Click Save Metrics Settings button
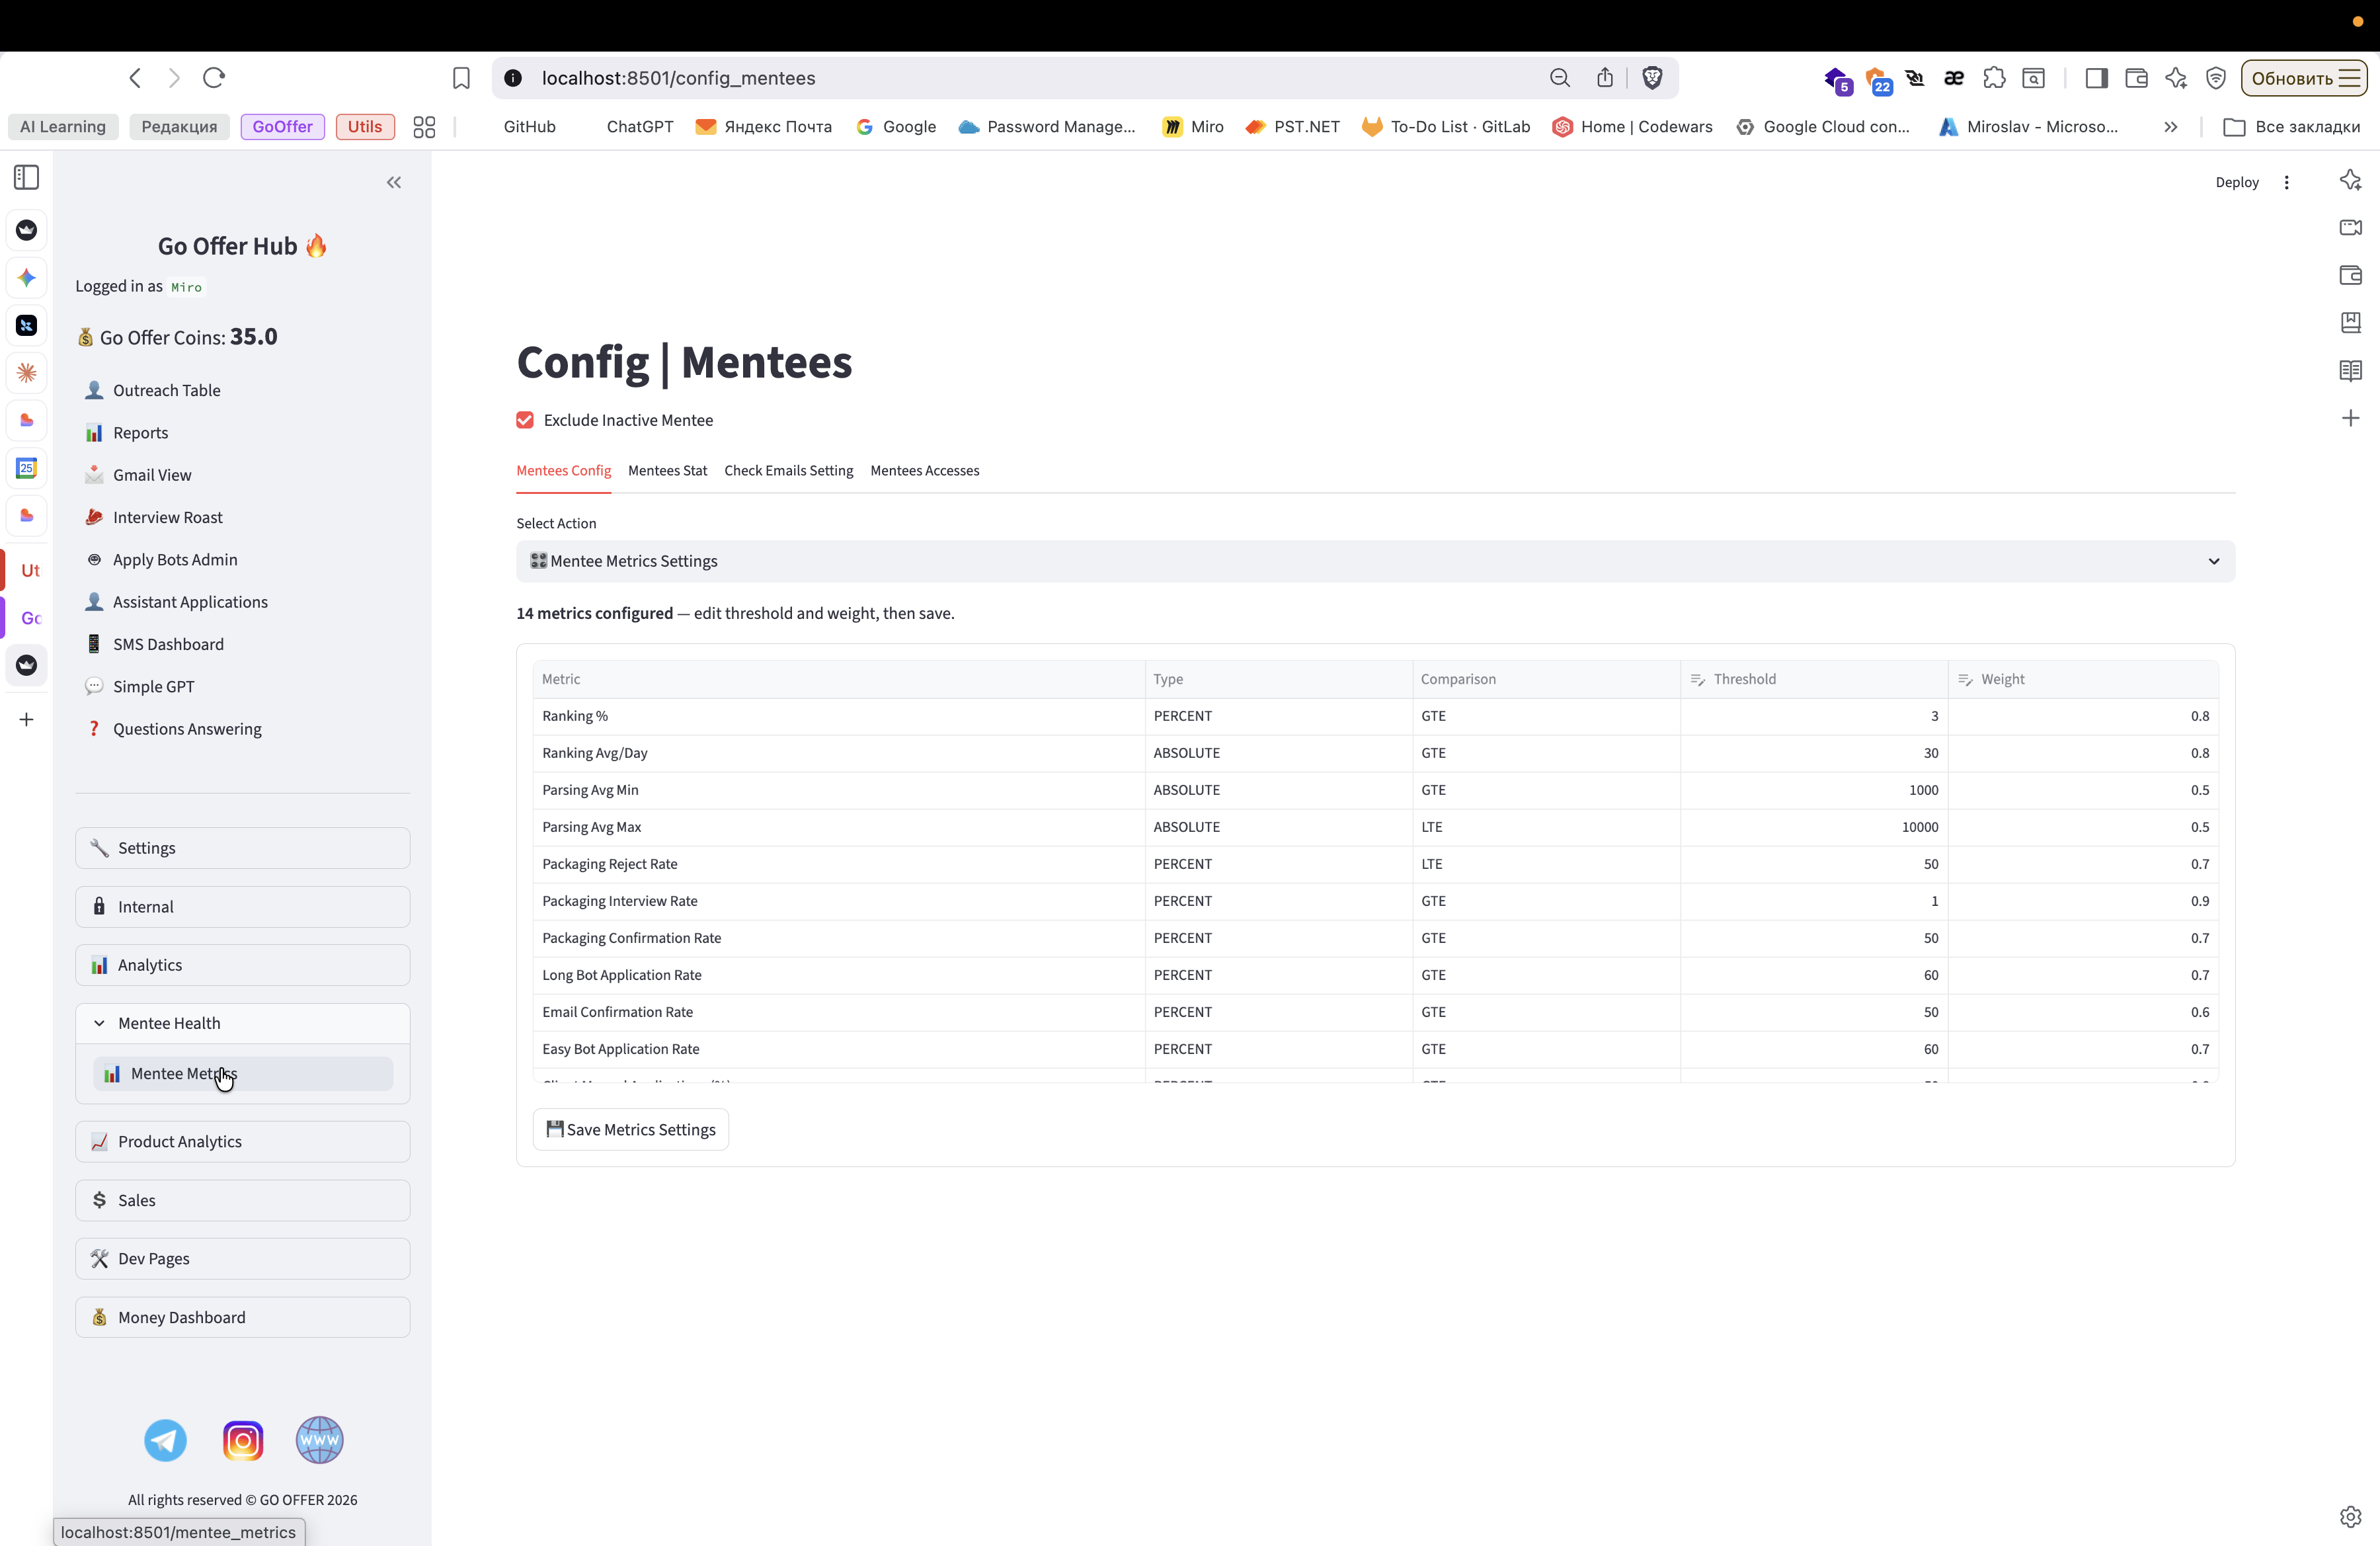This screenshot has width=2380, height=1546. (631, 1129)
